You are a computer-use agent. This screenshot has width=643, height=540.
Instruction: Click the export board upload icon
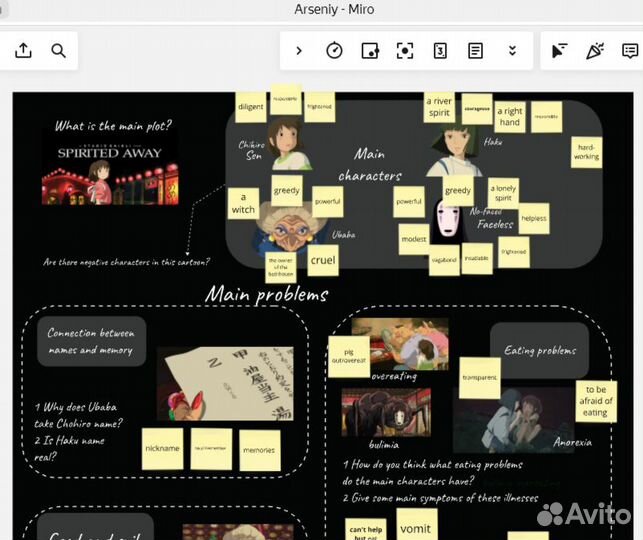click(23, 51)
